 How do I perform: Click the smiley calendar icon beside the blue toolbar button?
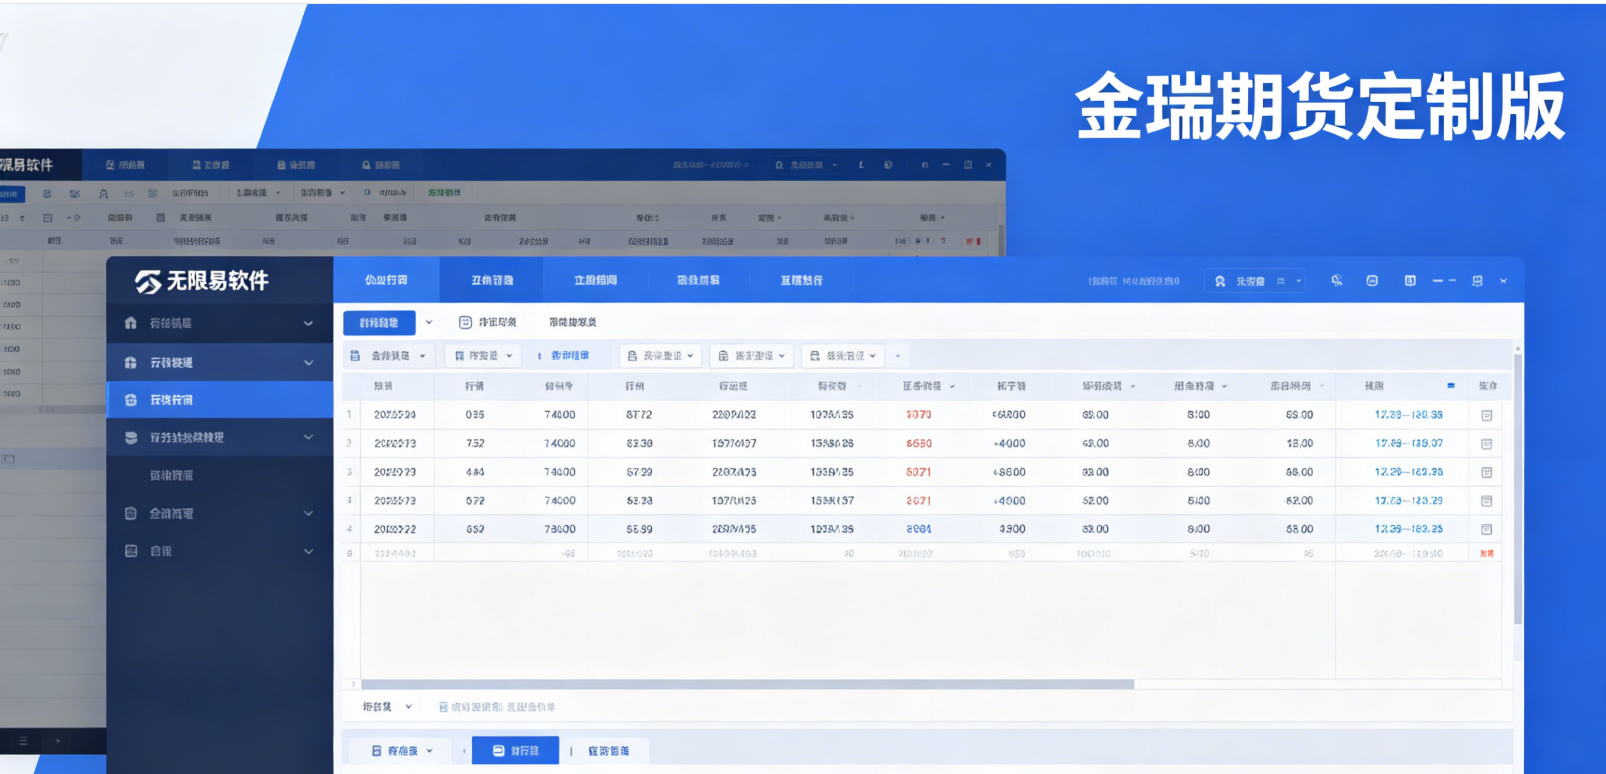coord(465,322)
